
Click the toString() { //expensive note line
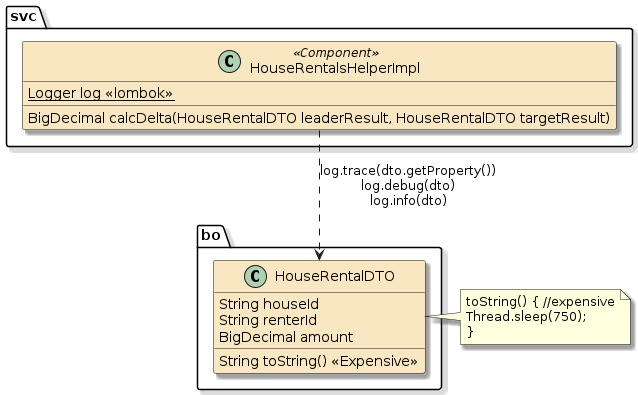coord(540,301)
